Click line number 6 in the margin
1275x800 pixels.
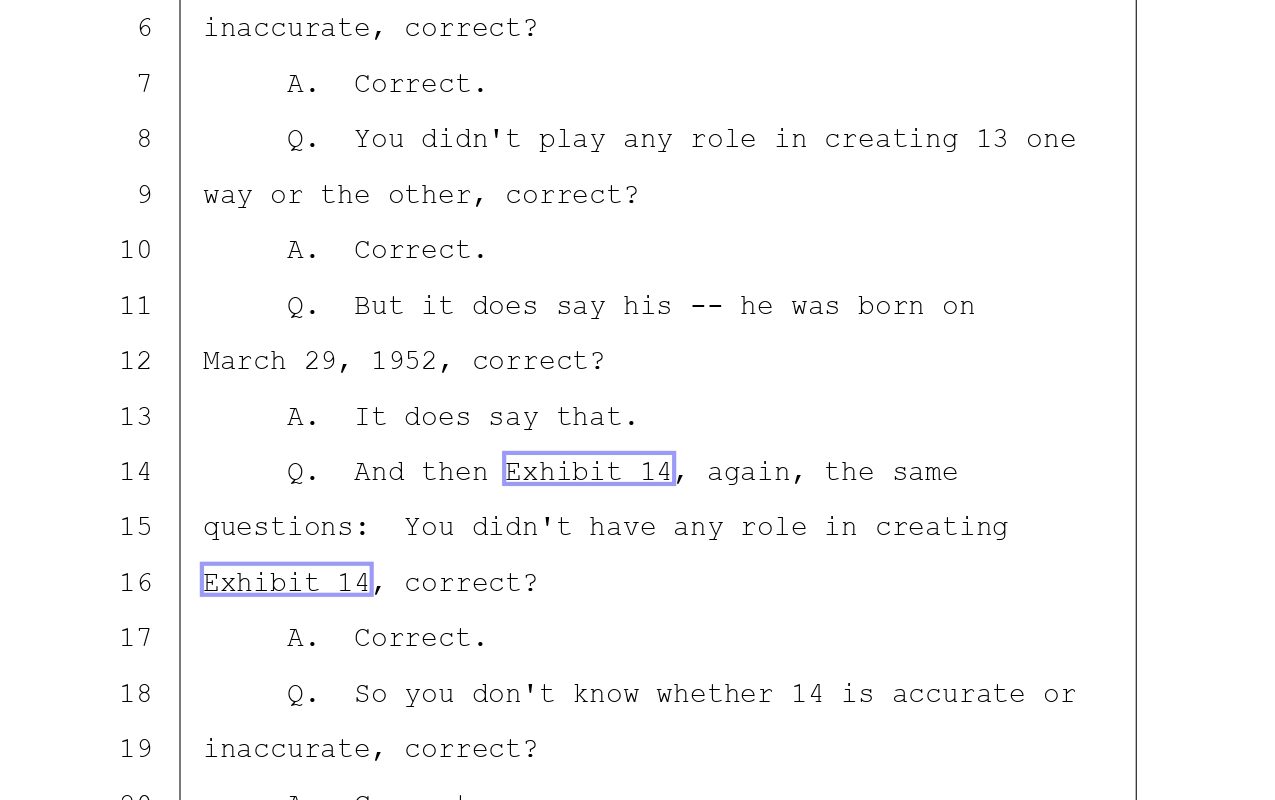[x=145, y=28]
